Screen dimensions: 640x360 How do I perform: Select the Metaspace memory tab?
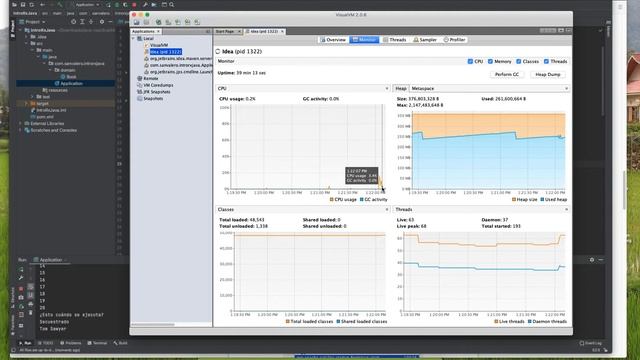[x=422, y=89]
